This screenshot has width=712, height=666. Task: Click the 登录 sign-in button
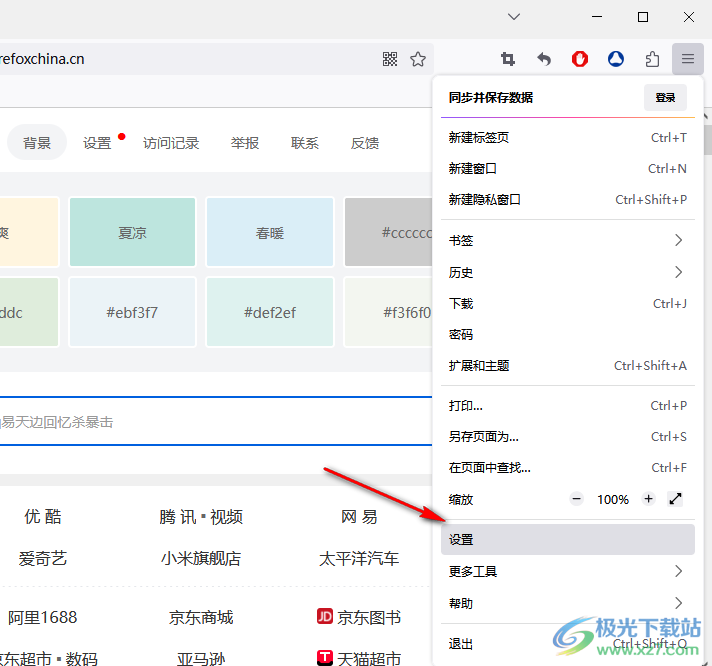(665, 98)
